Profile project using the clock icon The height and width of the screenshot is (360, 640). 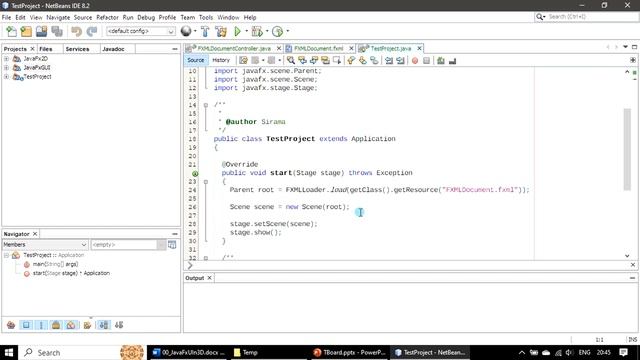(278, 31)
